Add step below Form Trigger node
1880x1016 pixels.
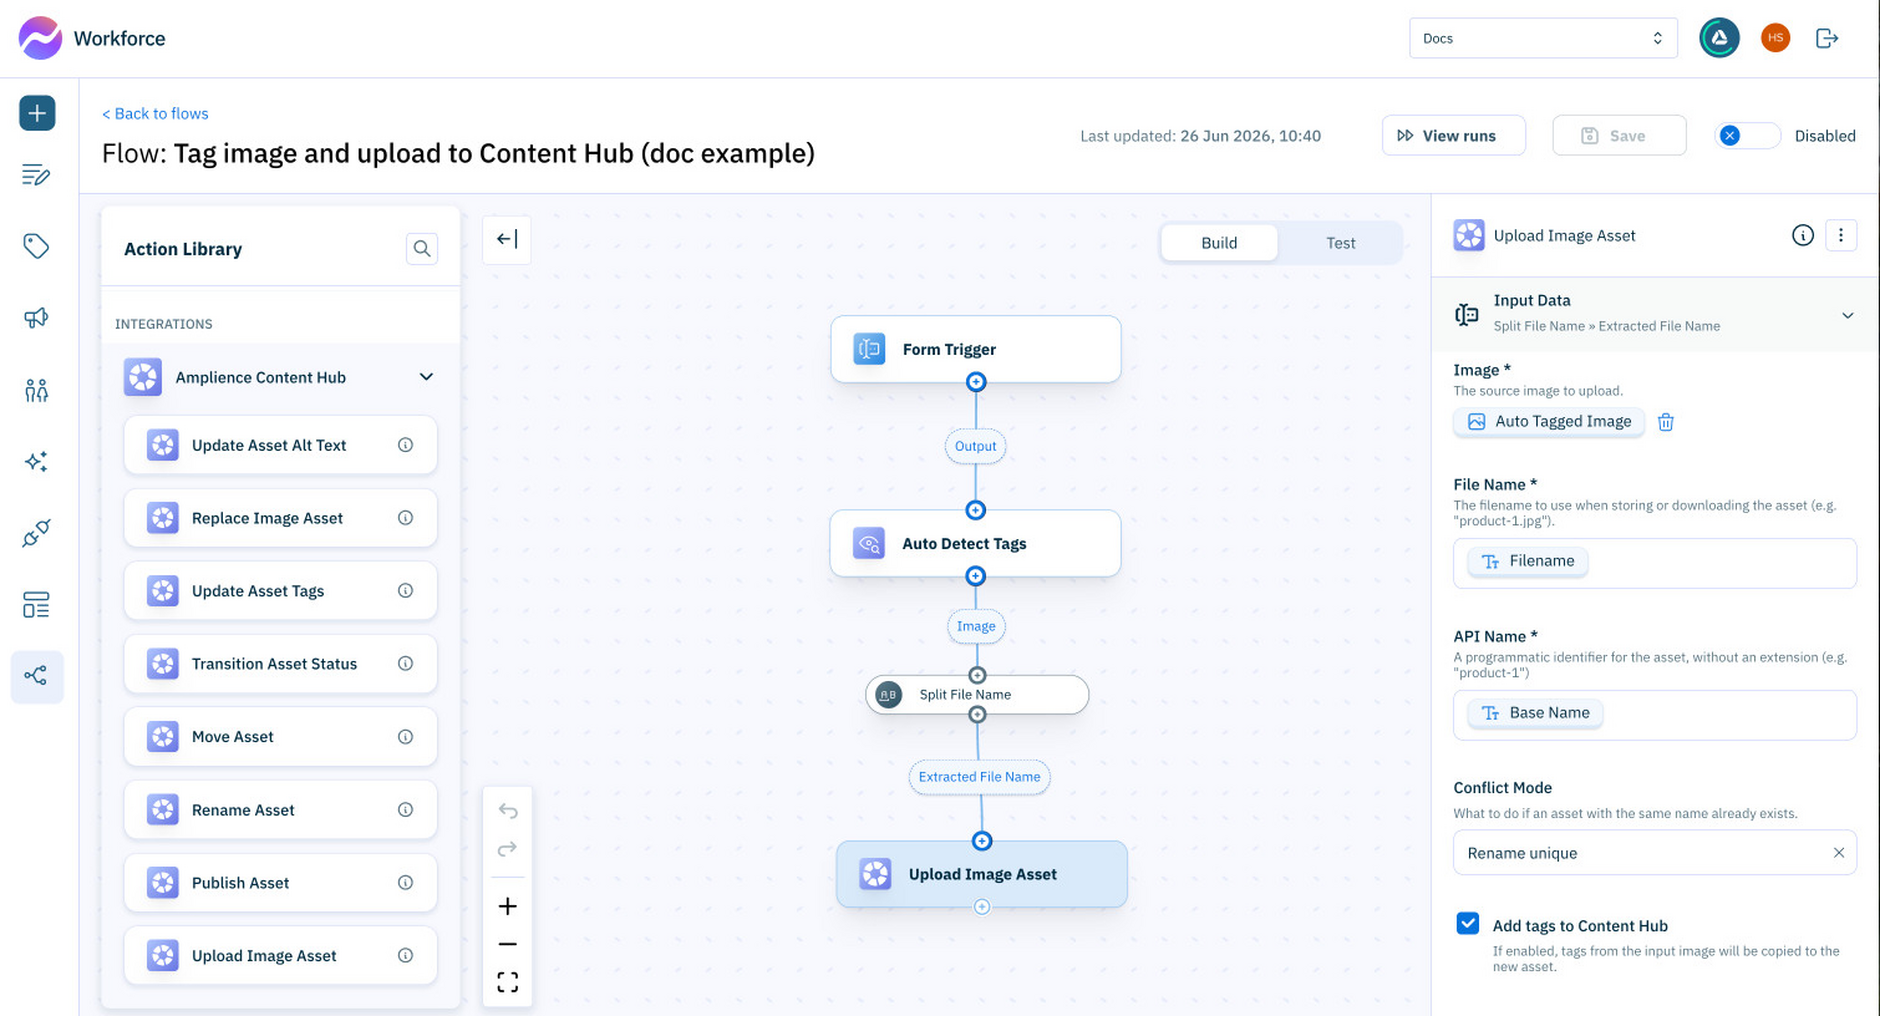976,382
